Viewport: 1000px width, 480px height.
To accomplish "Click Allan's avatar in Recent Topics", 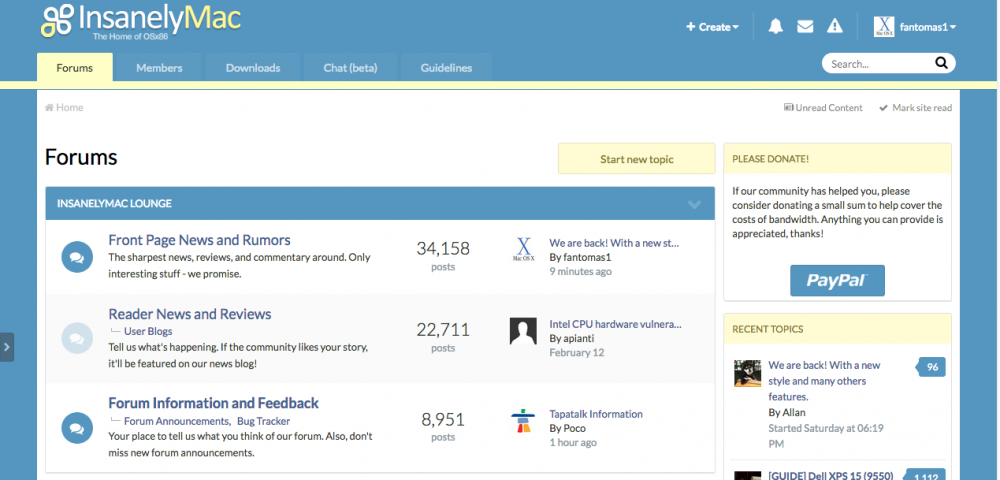I will point(747,373).
